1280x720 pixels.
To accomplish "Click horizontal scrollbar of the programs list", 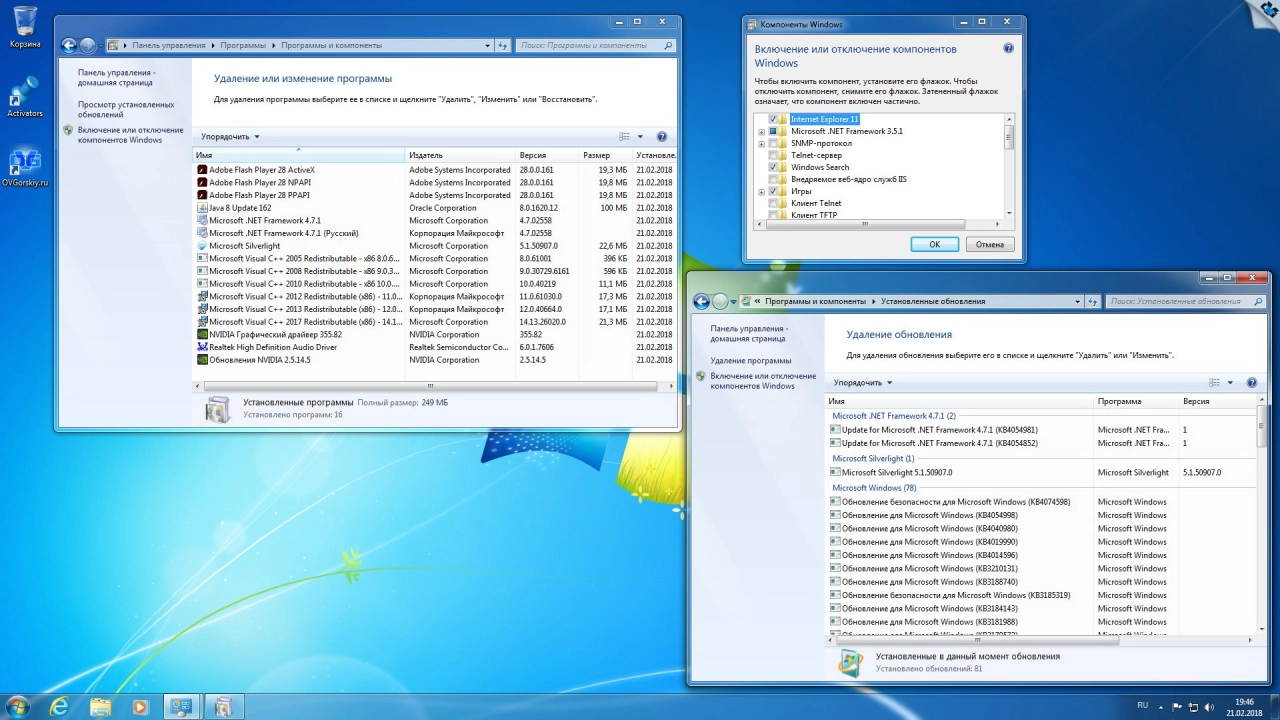I will pyautogui.click(x=431, y=385).
